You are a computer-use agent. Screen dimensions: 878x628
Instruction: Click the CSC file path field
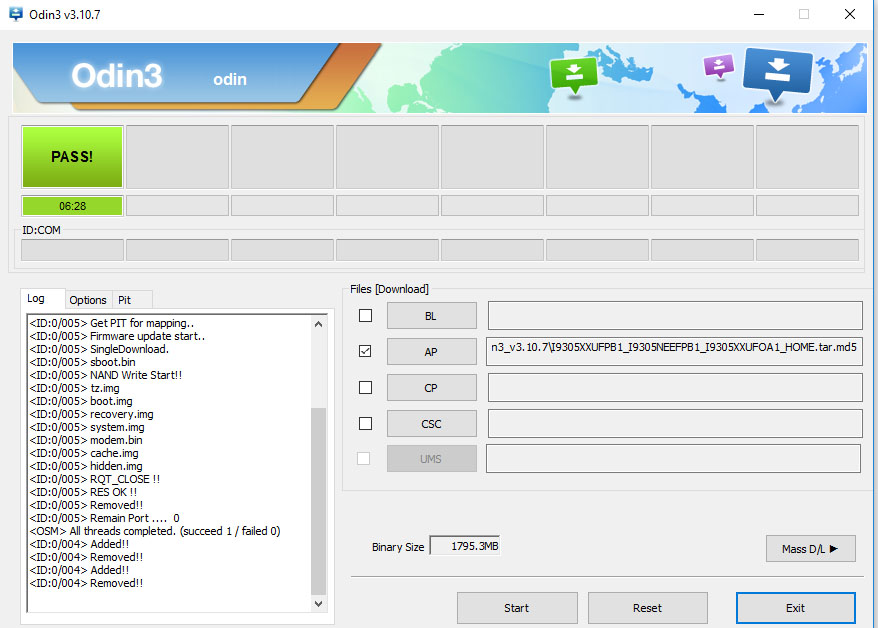point(675,424)
